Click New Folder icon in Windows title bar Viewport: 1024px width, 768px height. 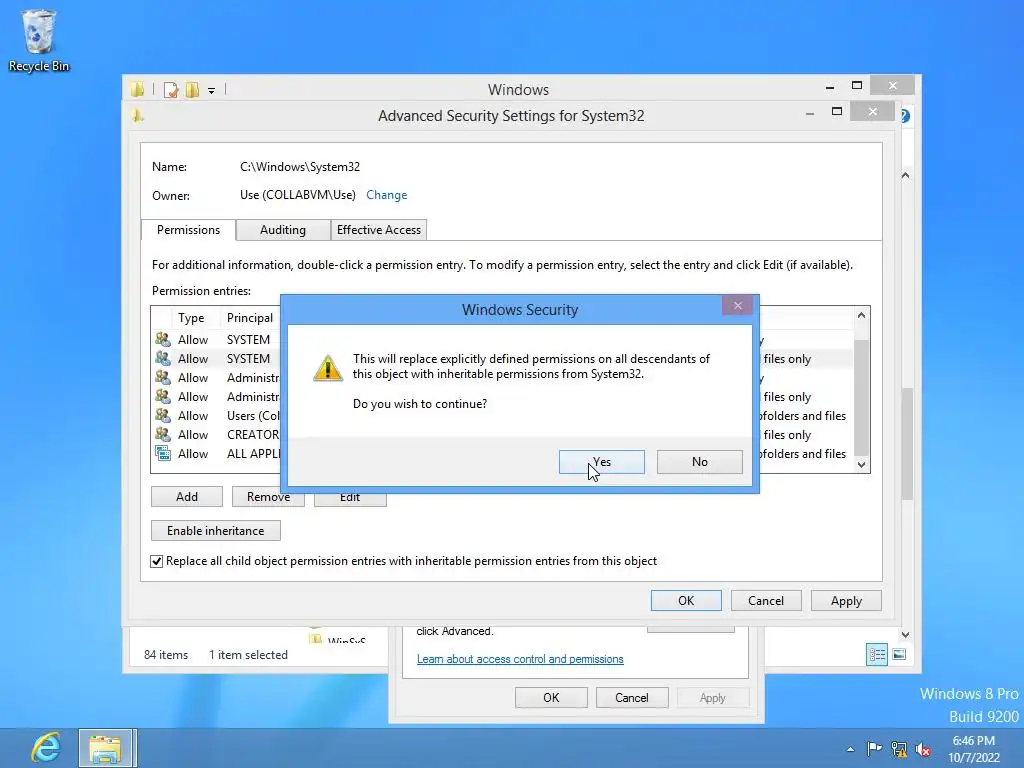pos(192,89)
